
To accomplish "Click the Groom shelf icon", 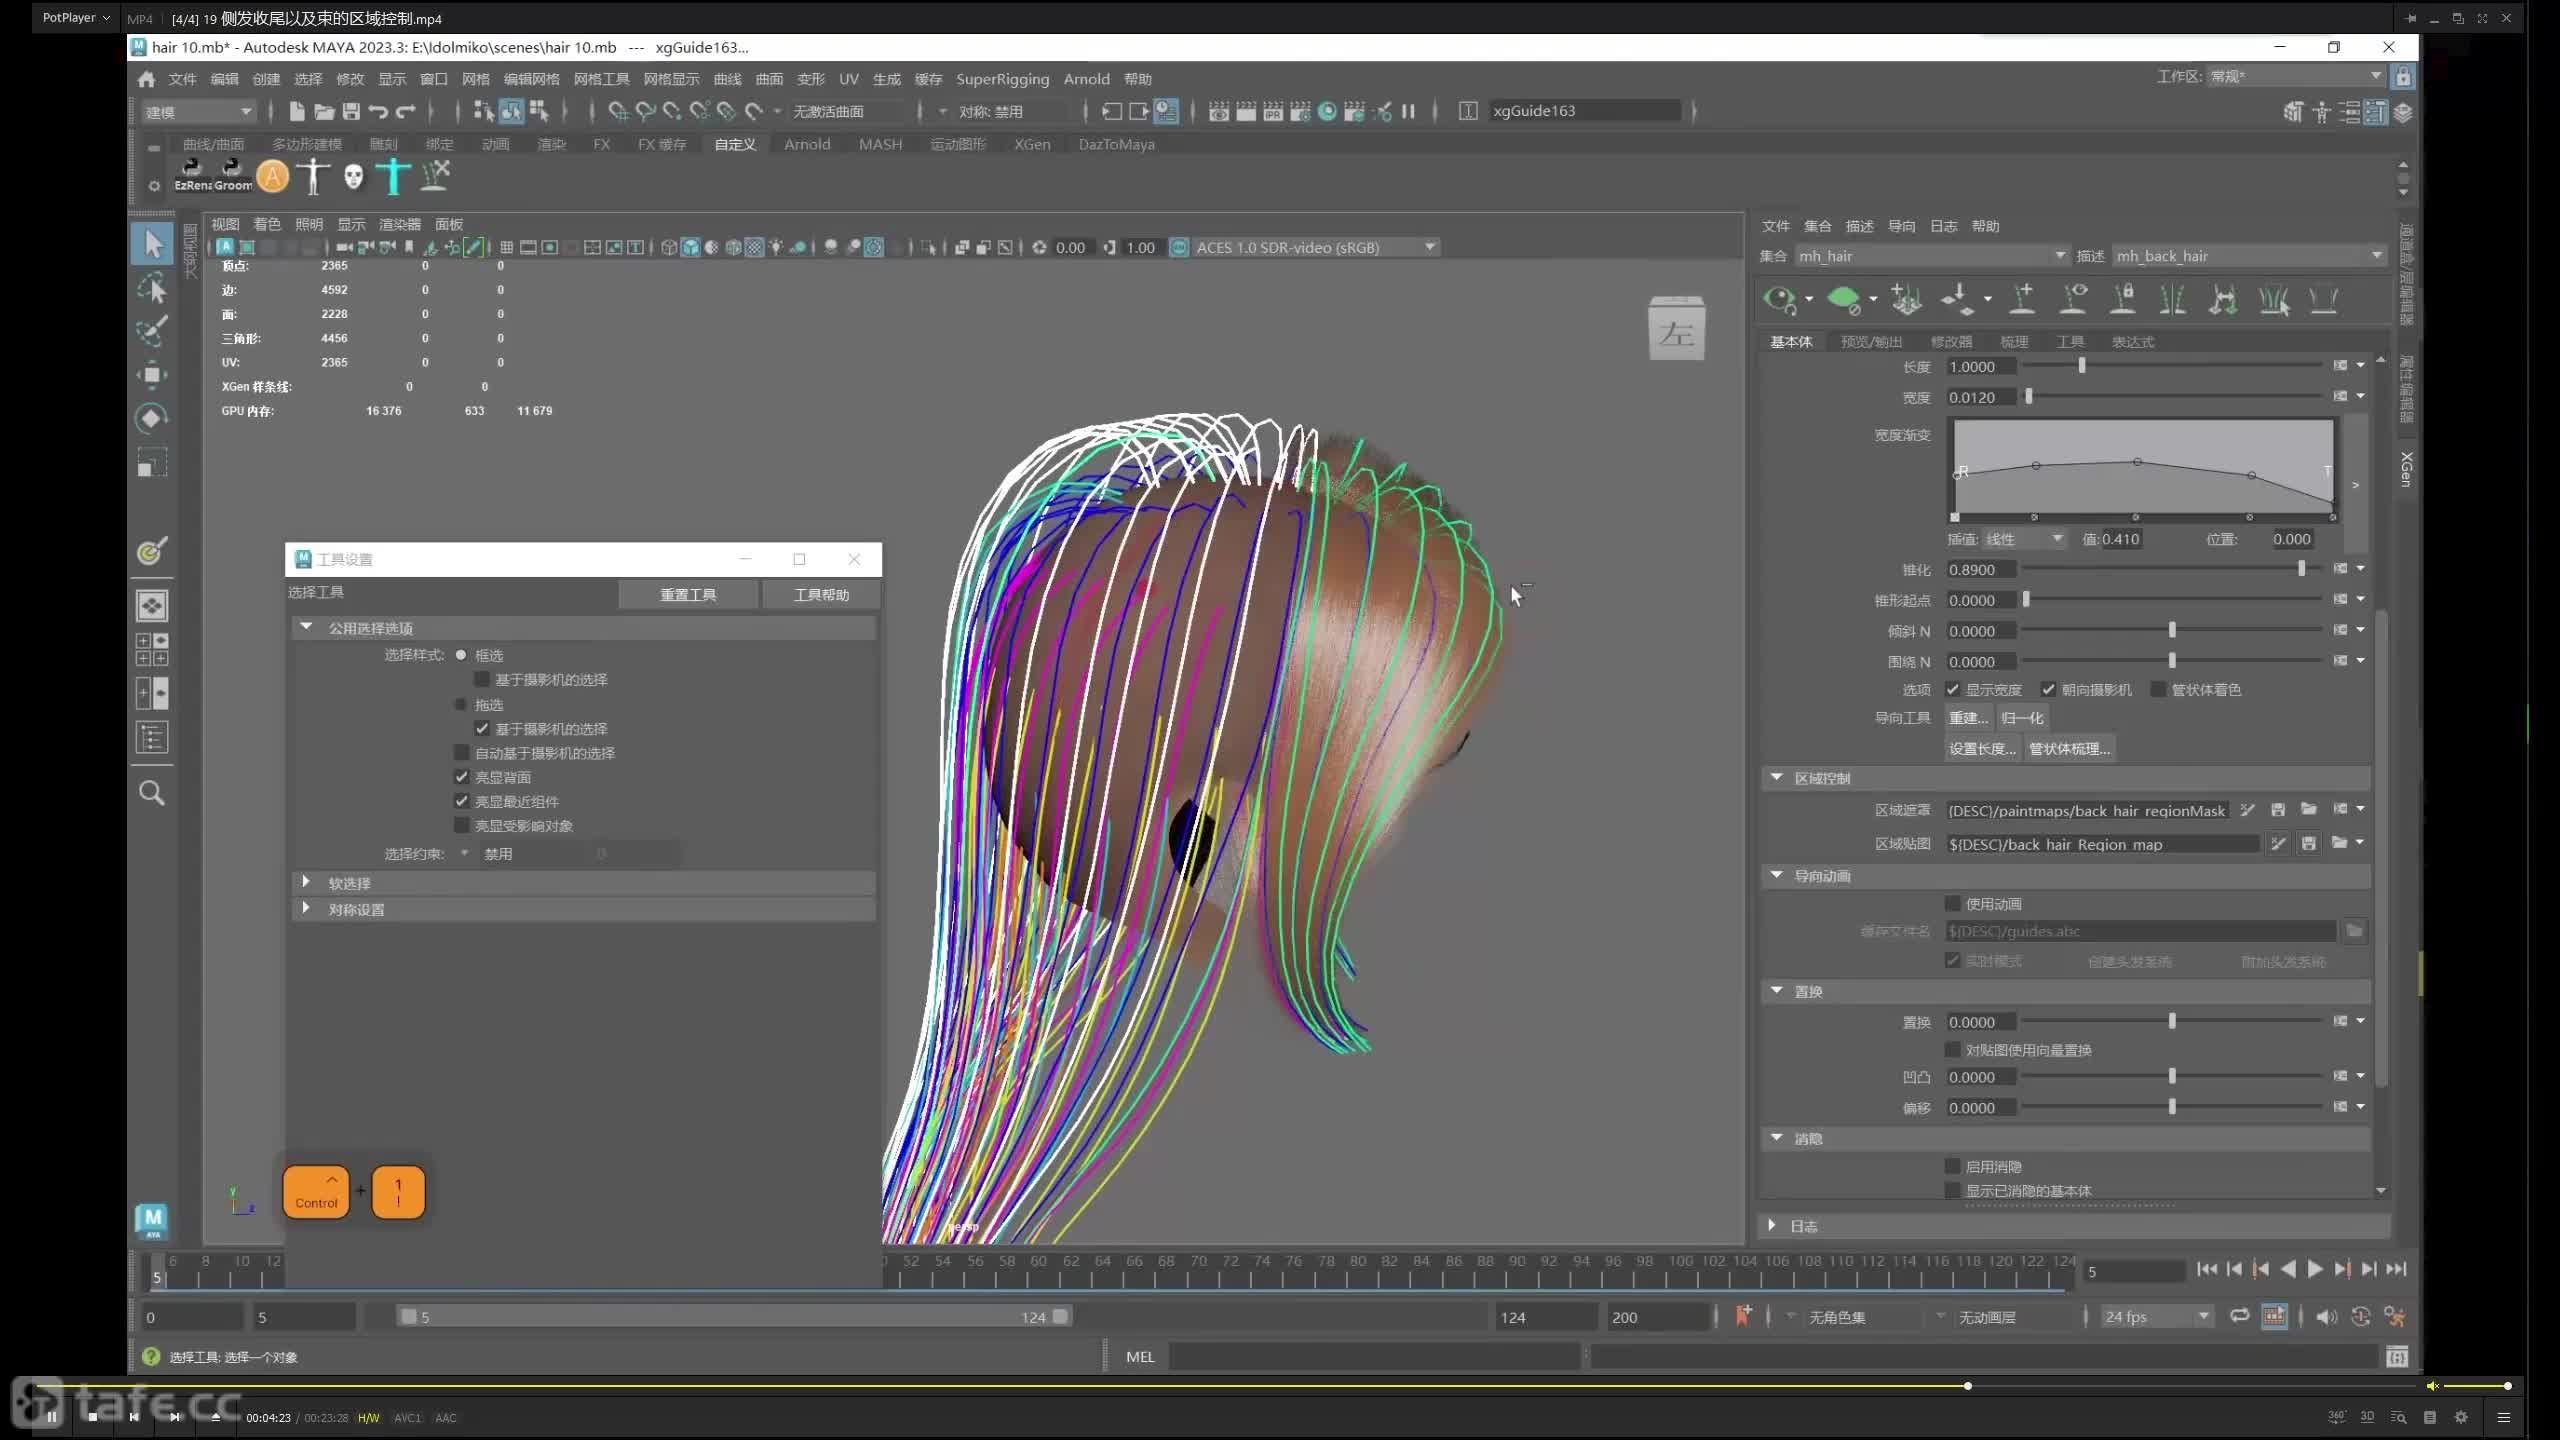I will pyautogui.click(x=232, y=175).
